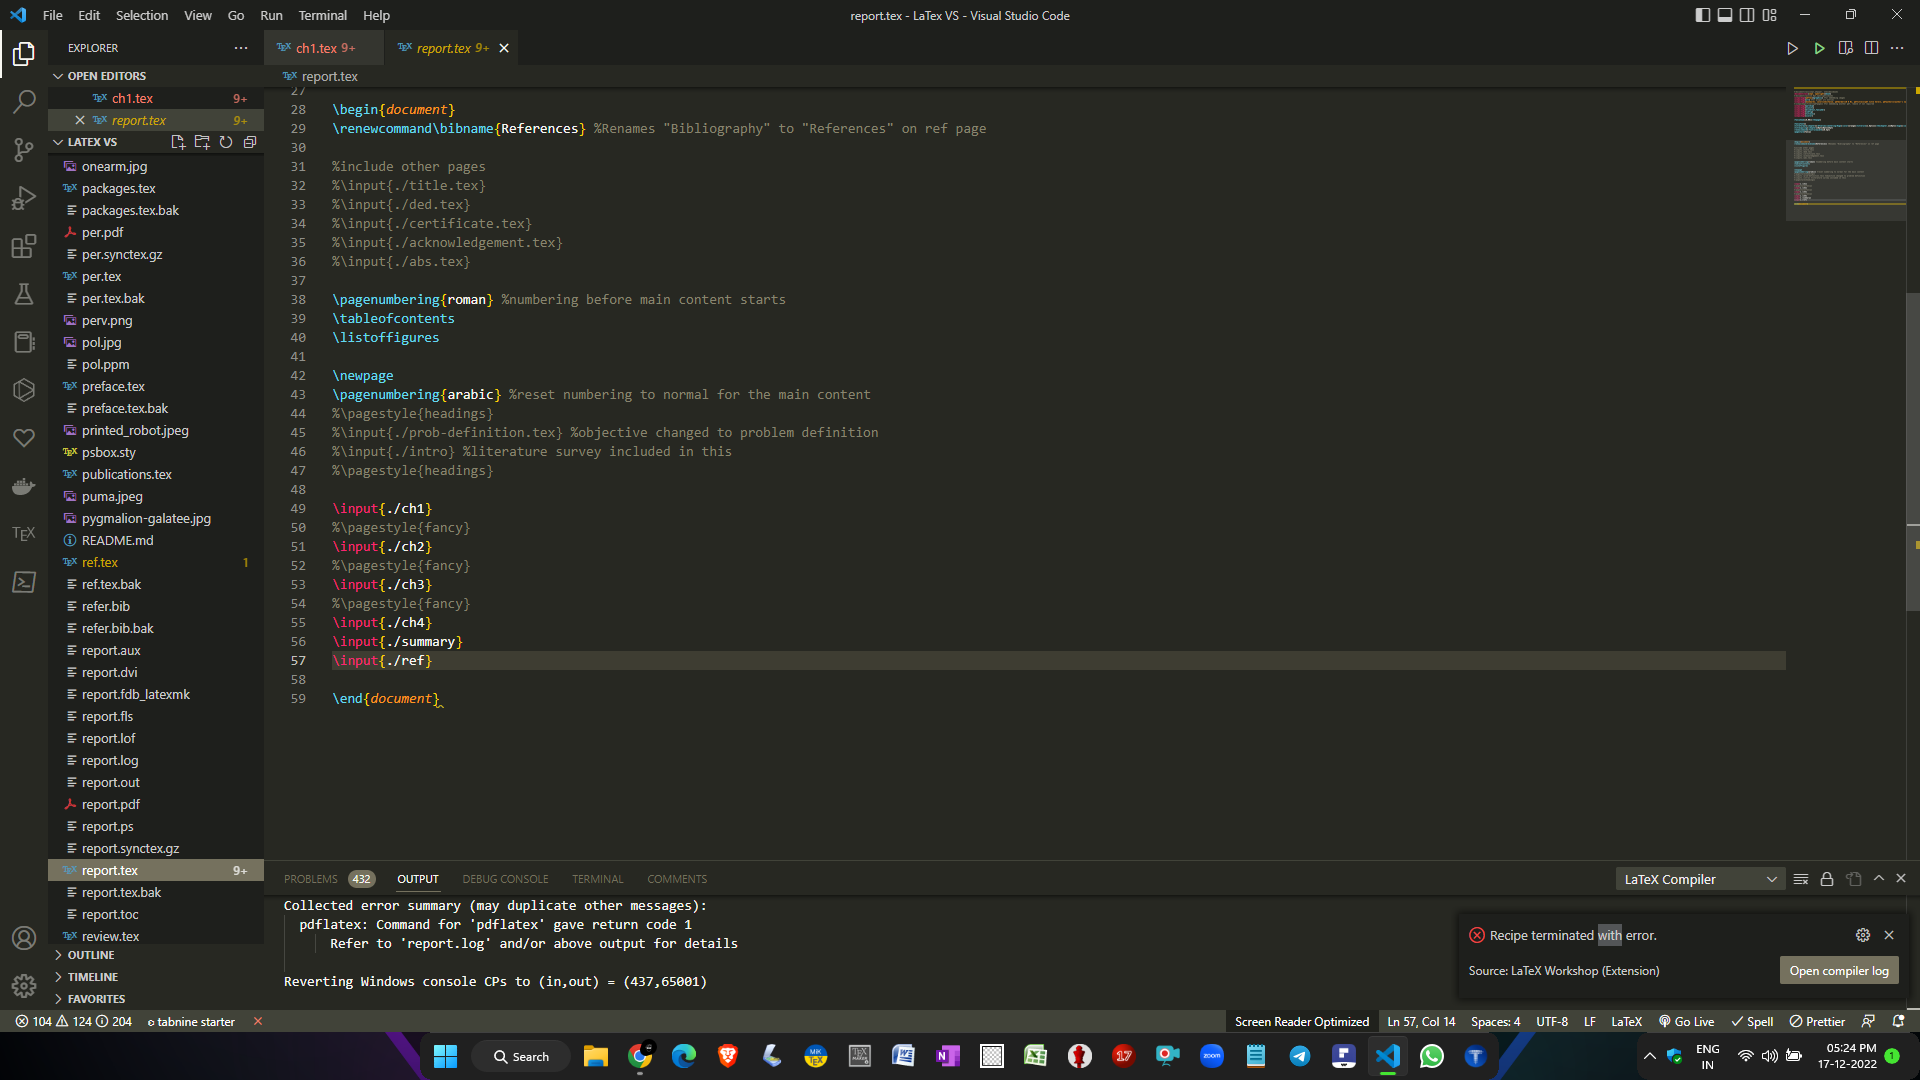Open the Extensions view
The height and width of the screenshot is (1080, 1920).
click(x=24, y=246)
